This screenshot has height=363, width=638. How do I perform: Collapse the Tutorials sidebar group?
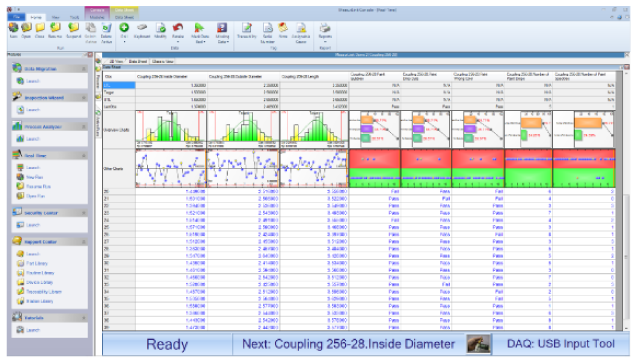(x=84, y=317)
